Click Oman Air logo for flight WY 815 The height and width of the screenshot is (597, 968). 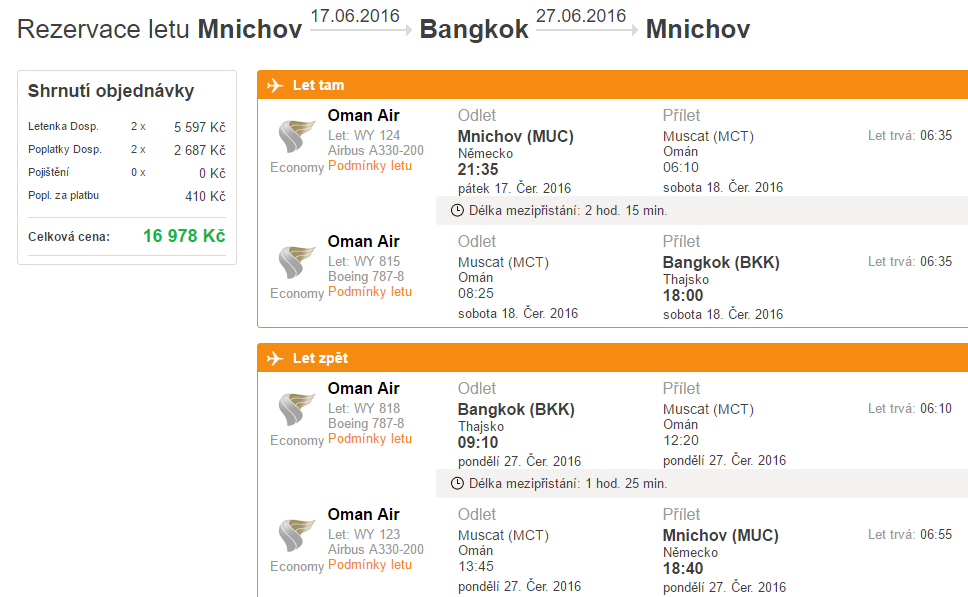point(297,262)
